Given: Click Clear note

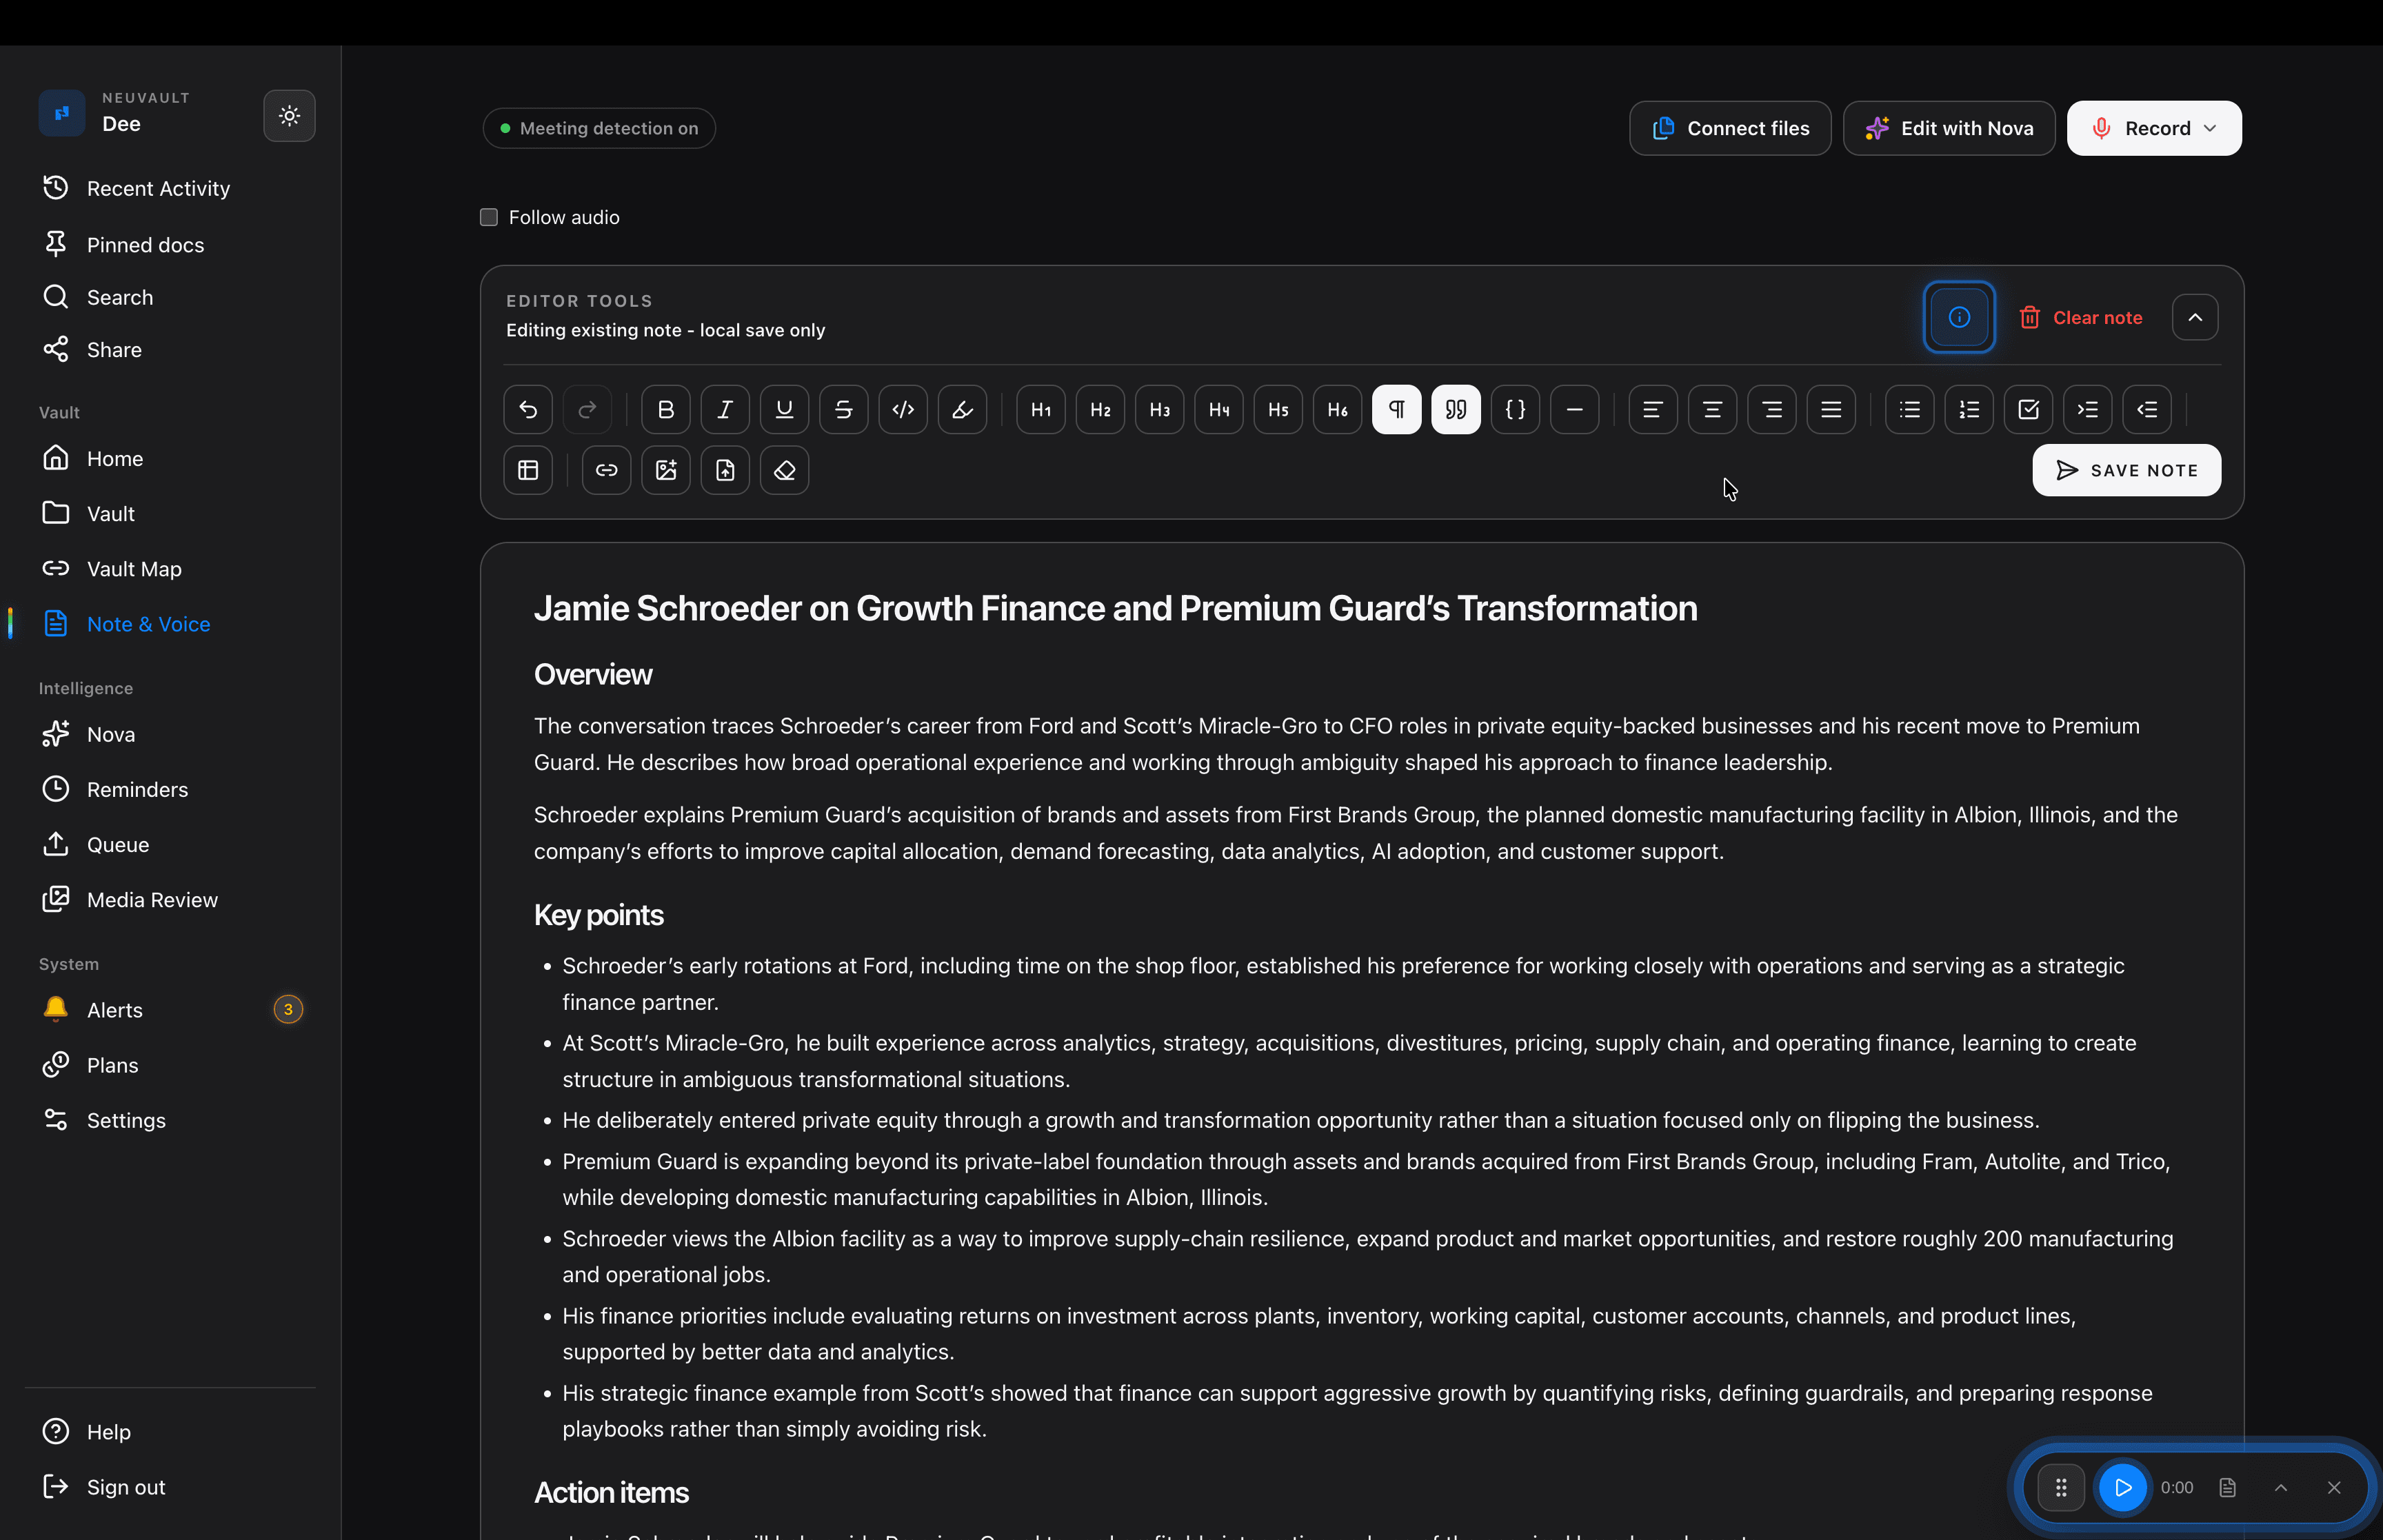Looking at the screenshot, I should pyautogui.click(x=2080, y=317).
